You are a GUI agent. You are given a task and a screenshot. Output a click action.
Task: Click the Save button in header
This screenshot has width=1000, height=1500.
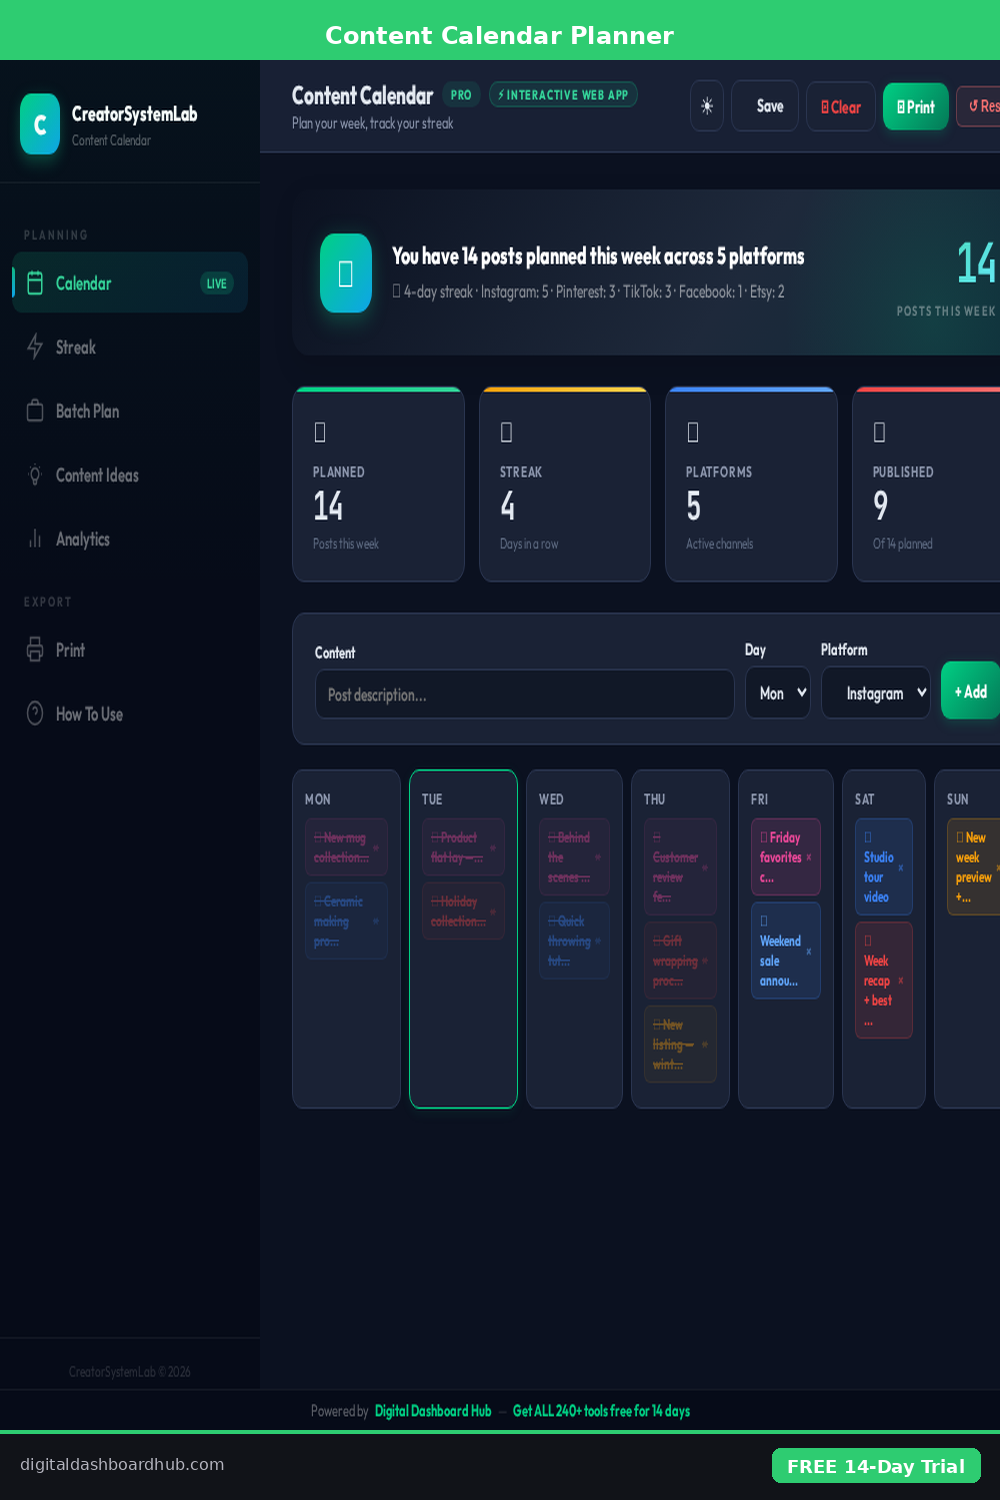pyautogui.click(x=765, y=106)
